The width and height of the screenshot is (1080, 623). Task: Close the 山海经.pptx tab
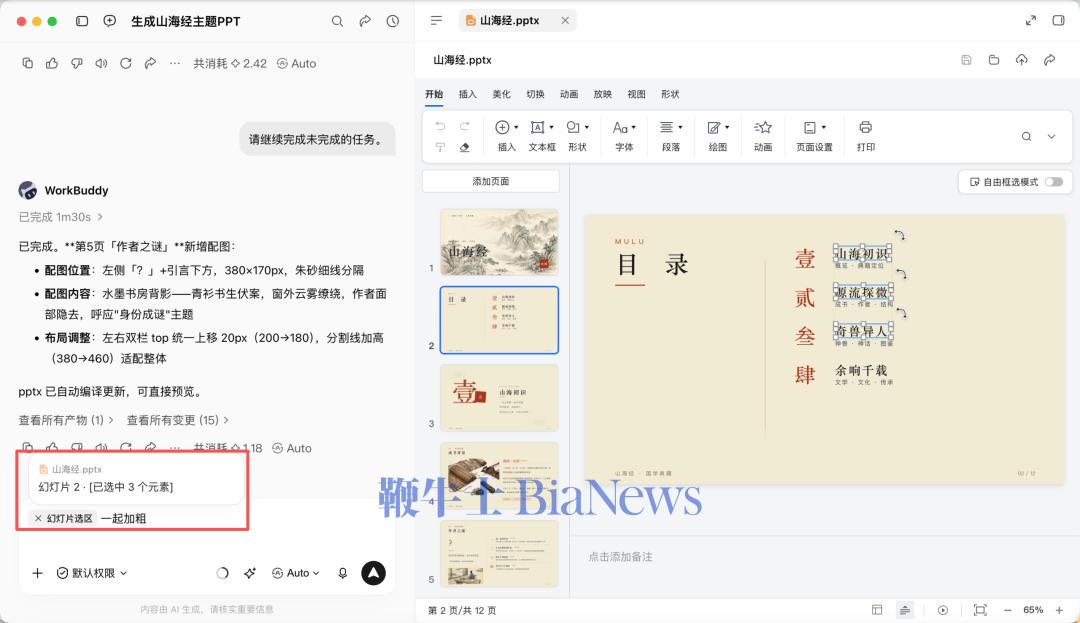click(565, 21)
